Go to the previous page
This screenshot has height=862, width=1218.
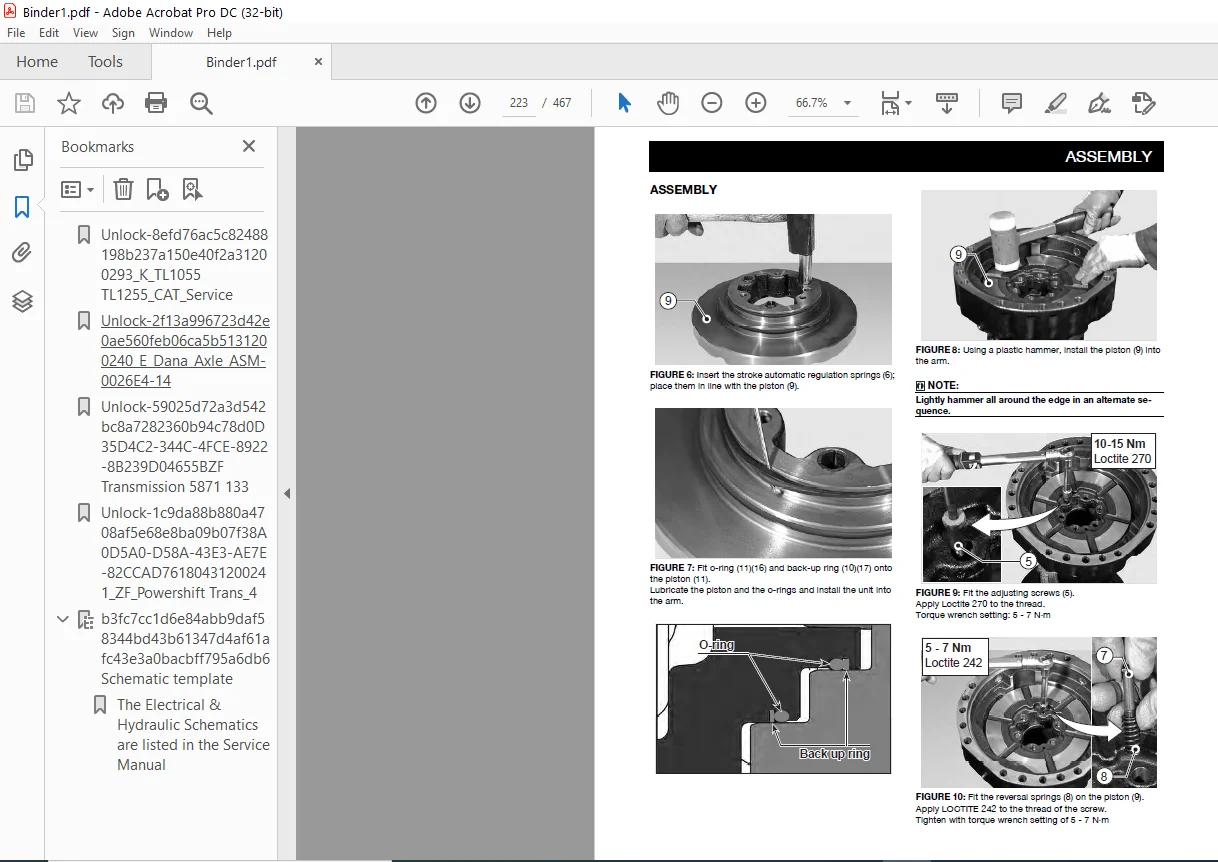[426, 103]
